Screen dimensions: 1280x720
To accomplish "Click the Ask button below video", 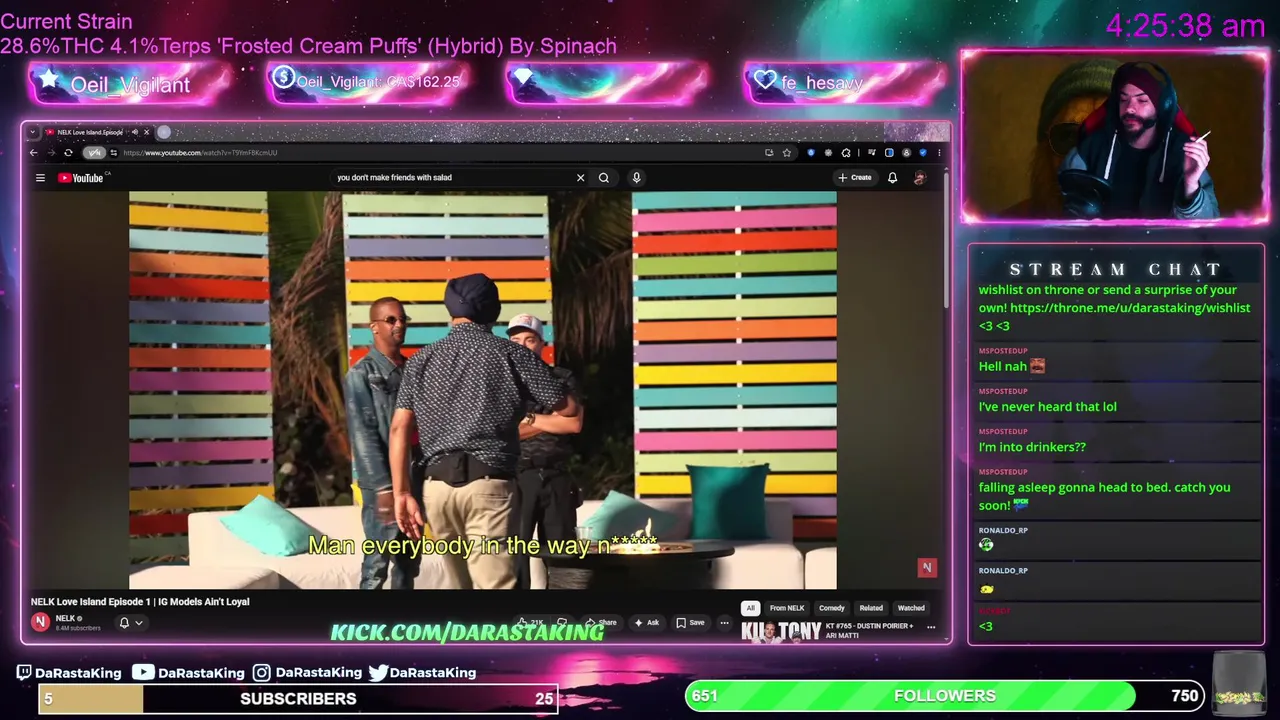I will 645,623.
